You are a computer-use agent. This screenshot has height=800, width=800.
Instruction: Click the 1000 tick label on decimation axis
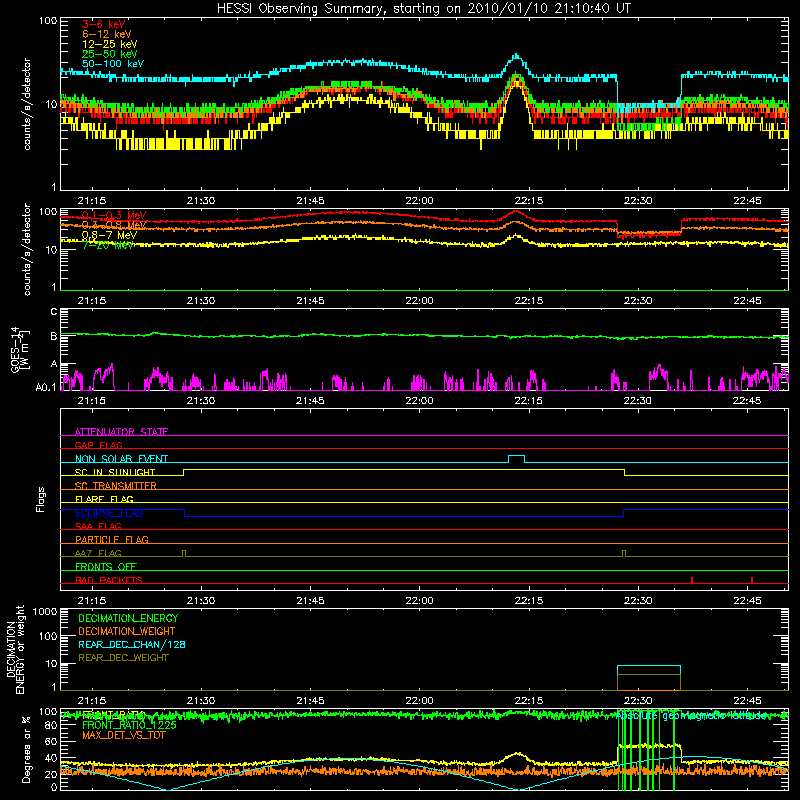click(45, 611)
